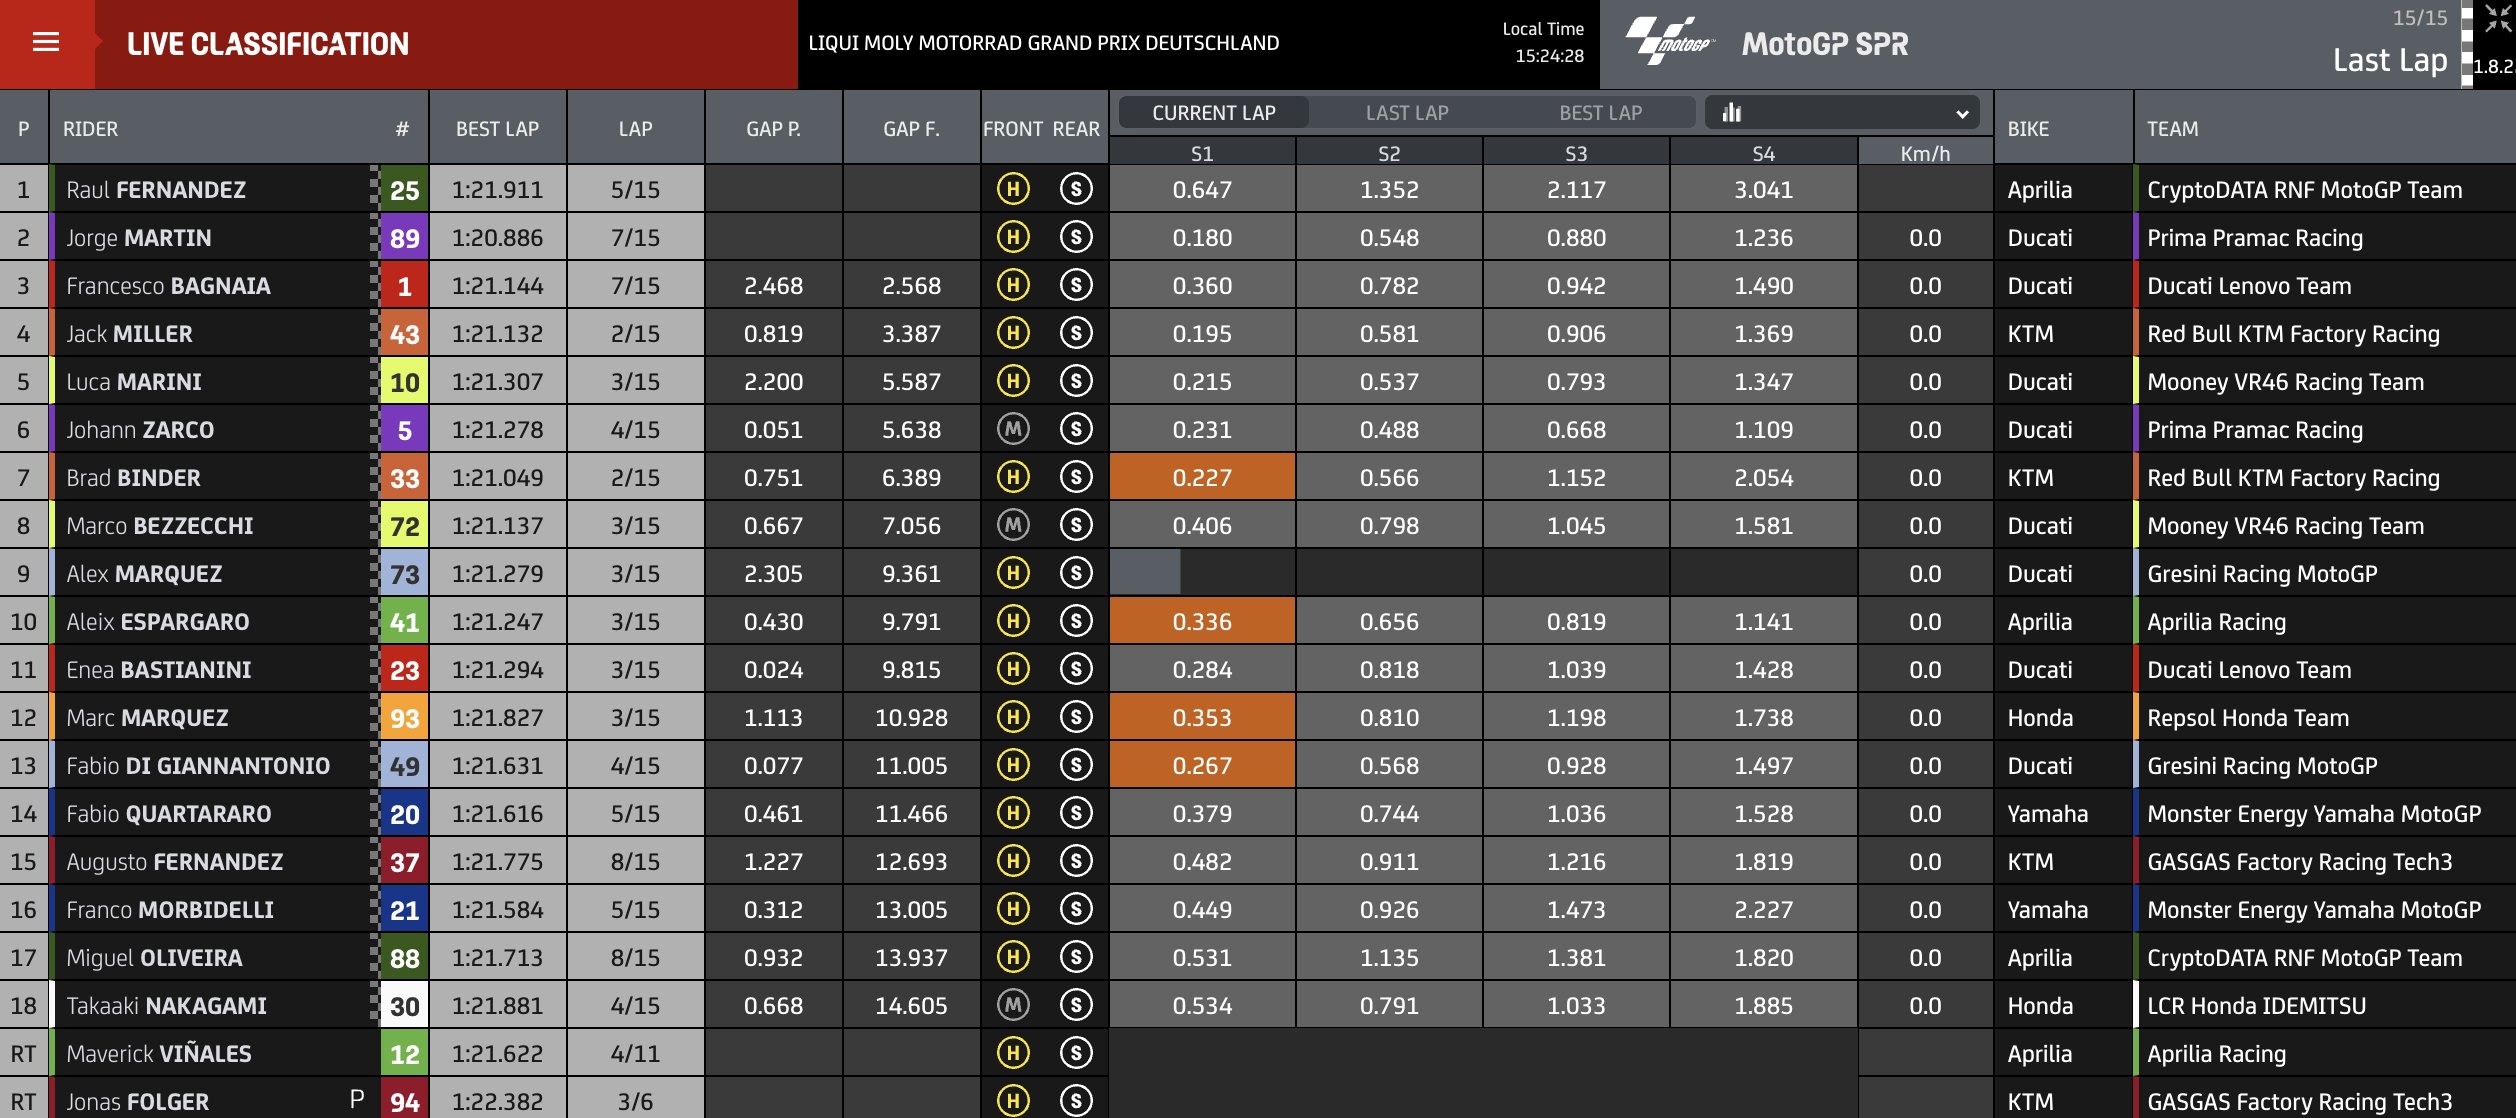Select rider Jorge MARTIN
Viewport: 2516px width, 1118px height.
(x=139, y=238)
